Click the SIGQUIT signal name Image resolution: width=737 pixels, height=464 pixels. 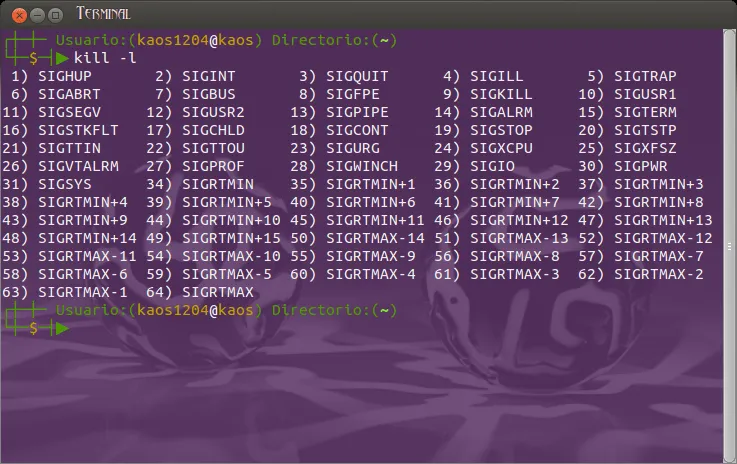tap(357, 76)
